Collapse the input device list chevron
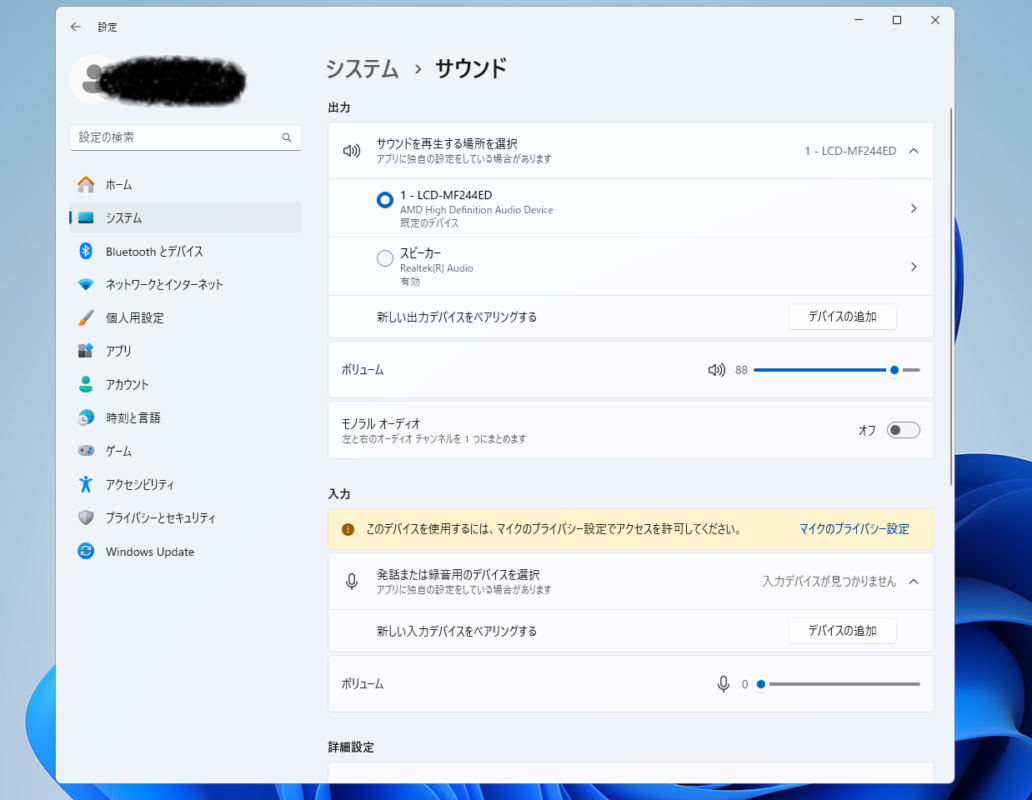1032x800 pixels. coord(914,582)
